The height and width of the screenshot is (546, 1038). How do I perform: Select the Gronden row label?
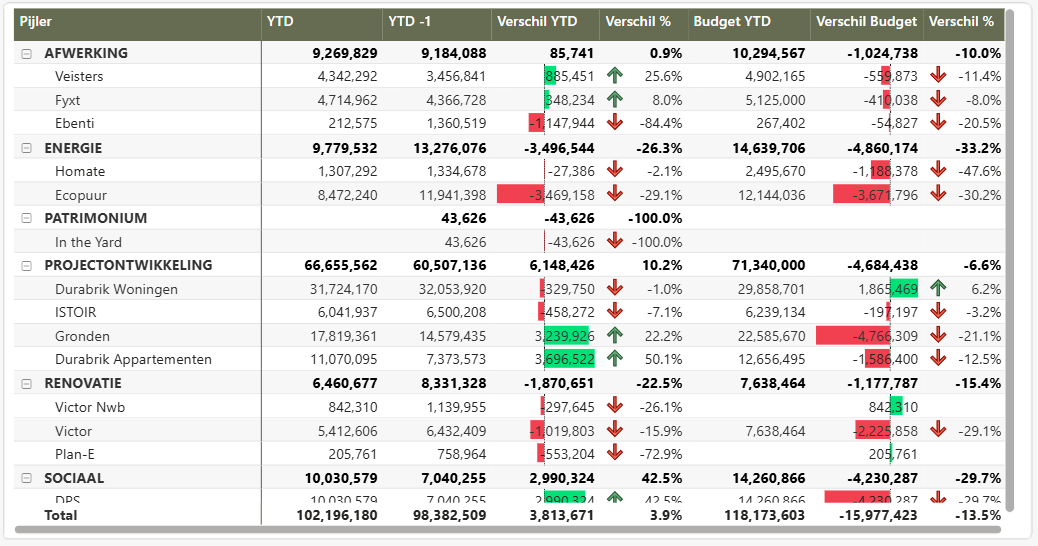coord(82,336)
